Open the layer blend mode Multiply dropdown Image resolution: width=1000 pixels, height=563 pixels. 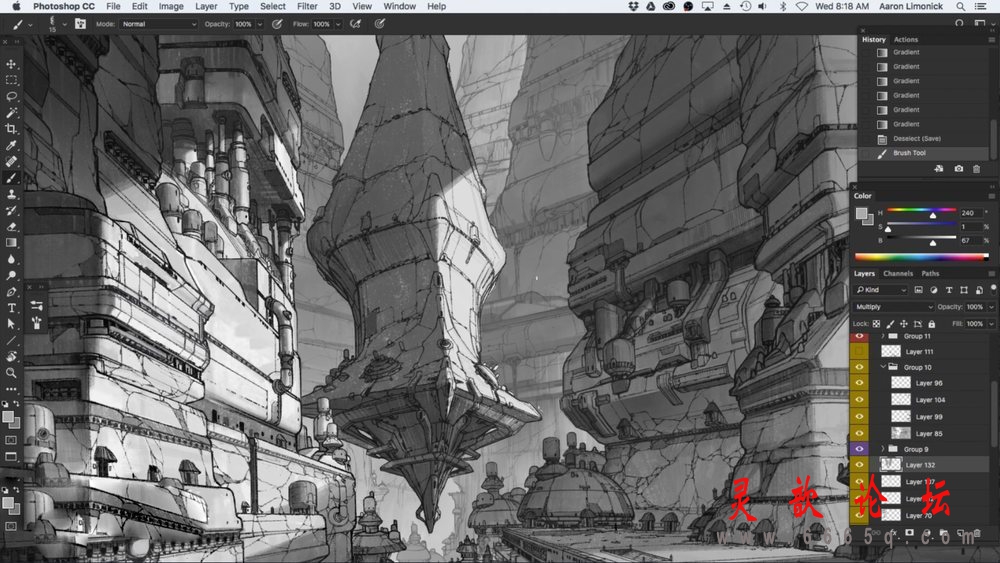tap(894, 307)
